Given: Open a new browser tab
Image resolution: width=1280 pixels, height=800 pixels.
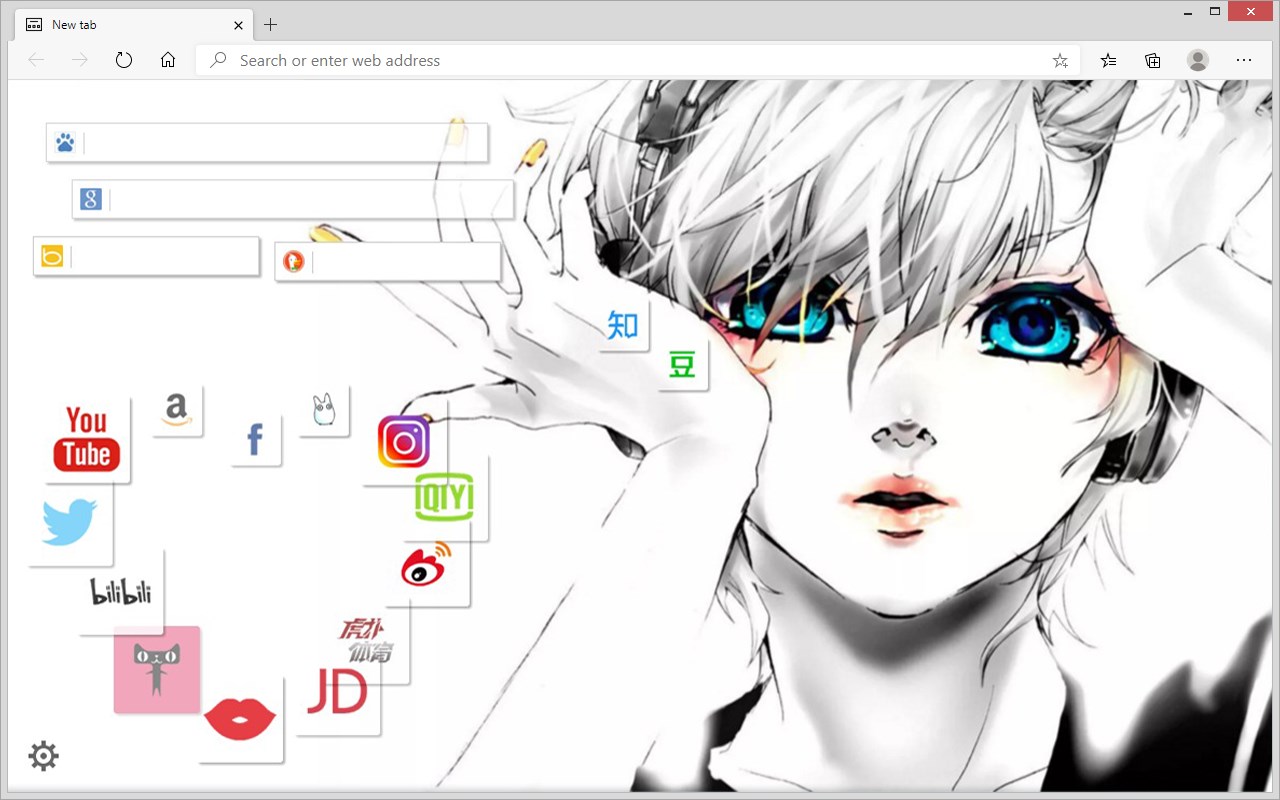Looking at the screenshot, I should (x=270, y=25).
